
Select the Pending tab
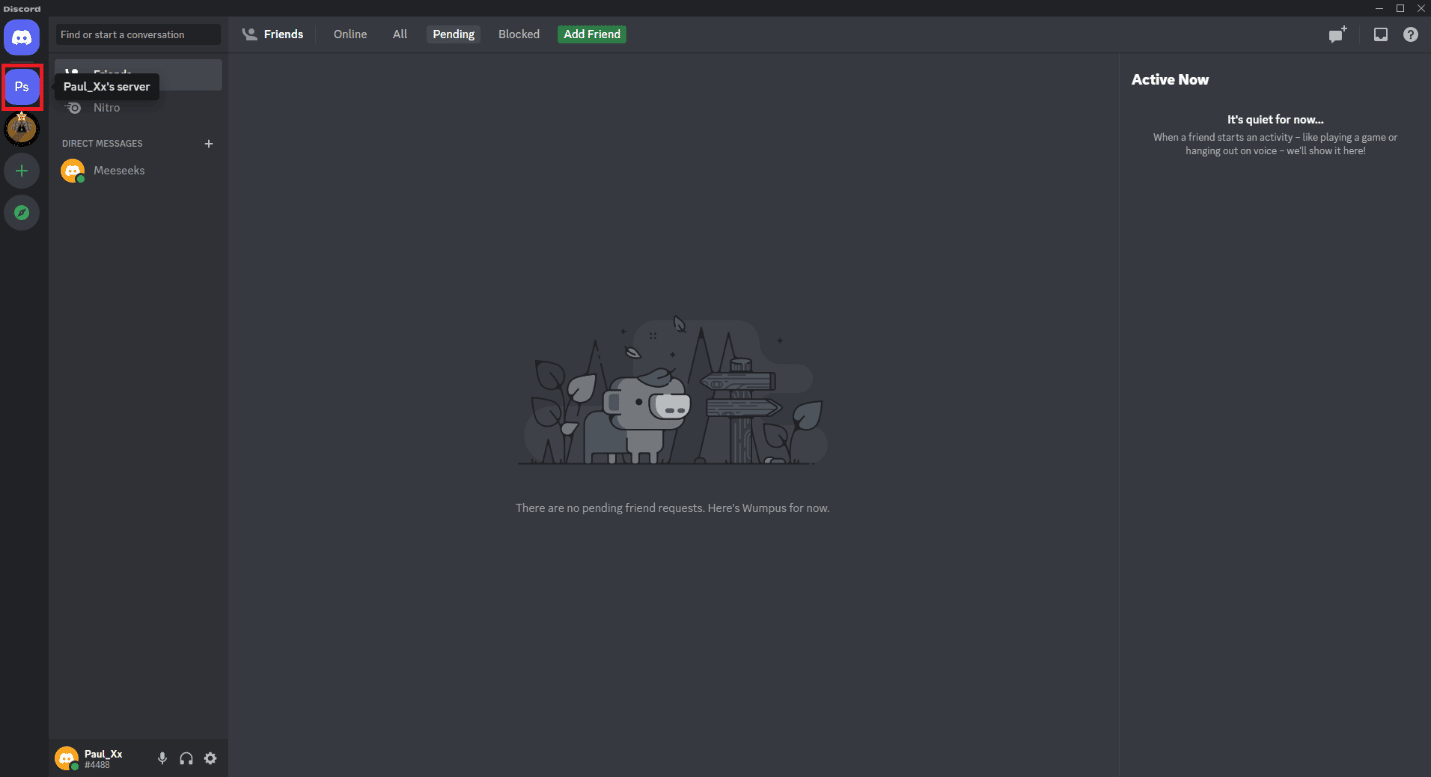click(454, 34)
